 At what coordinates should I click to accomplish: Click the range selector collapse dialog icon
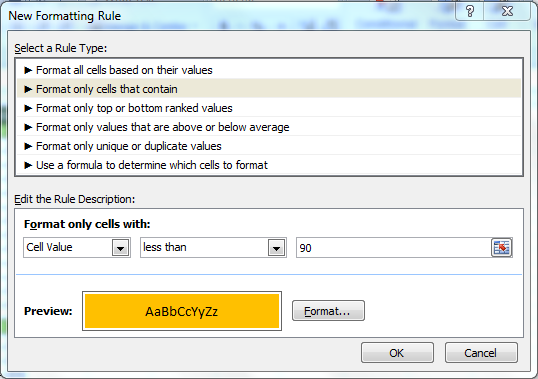[x=501, y=248]
